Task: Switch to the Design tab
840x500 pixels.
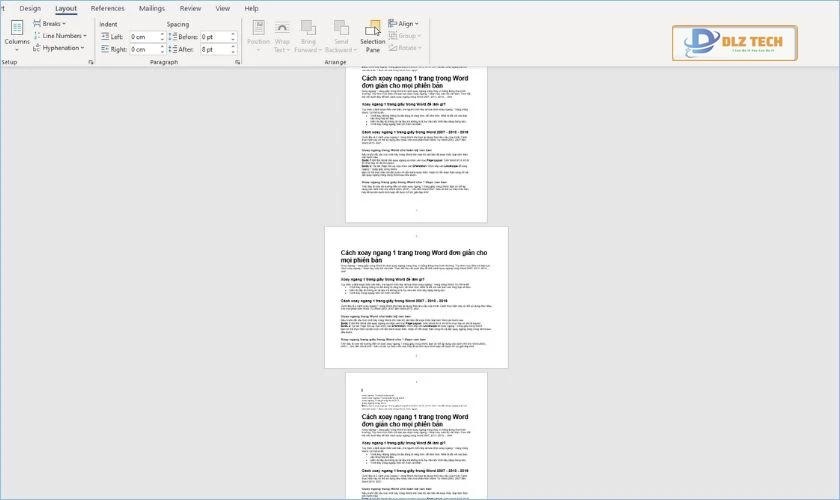Action: 30,8
